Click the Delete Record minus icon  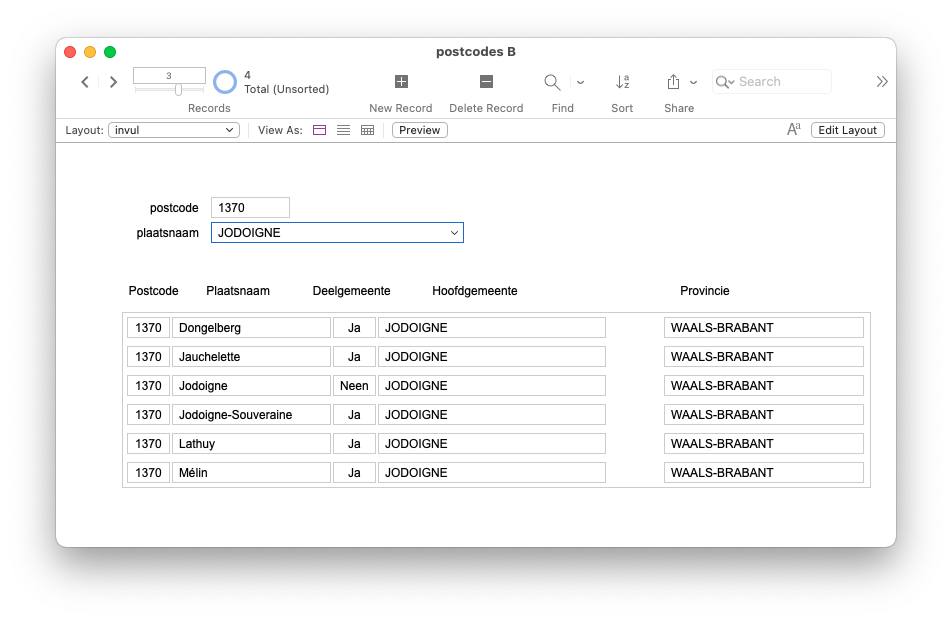(x=486, y=82)
